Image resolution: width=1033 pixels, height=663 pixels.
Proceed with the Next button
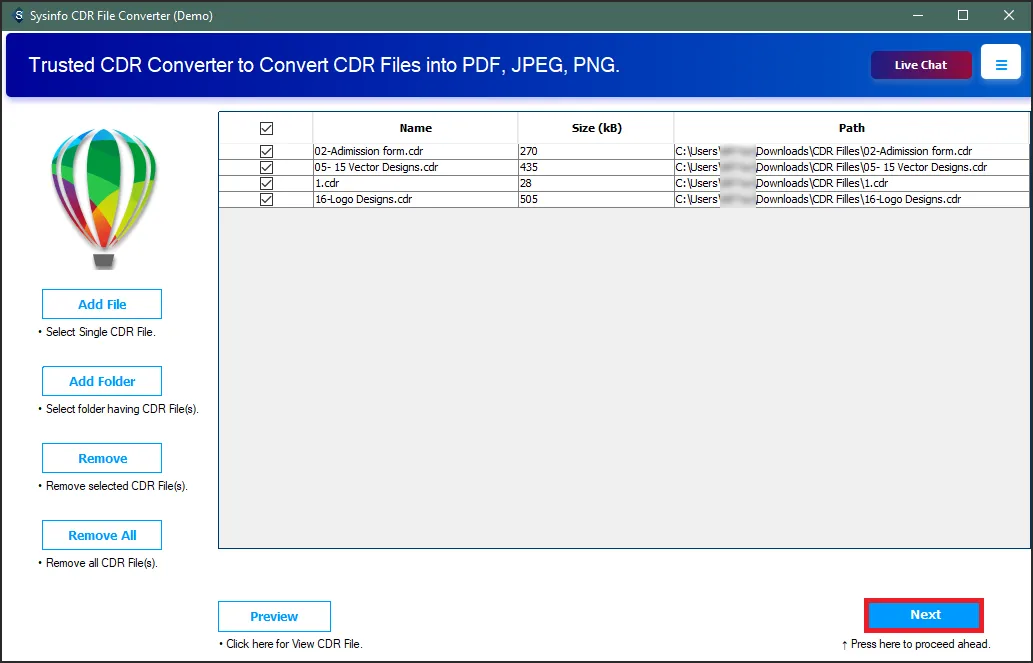click(x=924, y=615)
